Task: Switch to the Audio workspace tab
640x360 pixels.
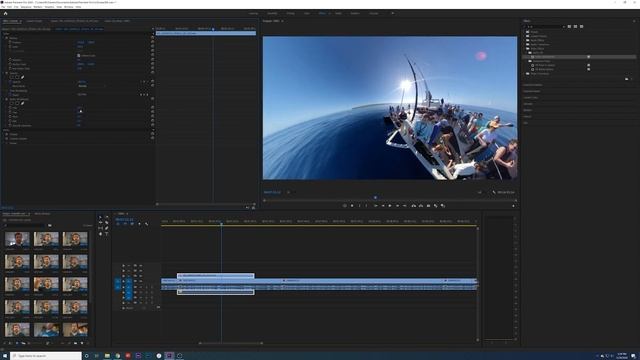Action: coord(338,13)
